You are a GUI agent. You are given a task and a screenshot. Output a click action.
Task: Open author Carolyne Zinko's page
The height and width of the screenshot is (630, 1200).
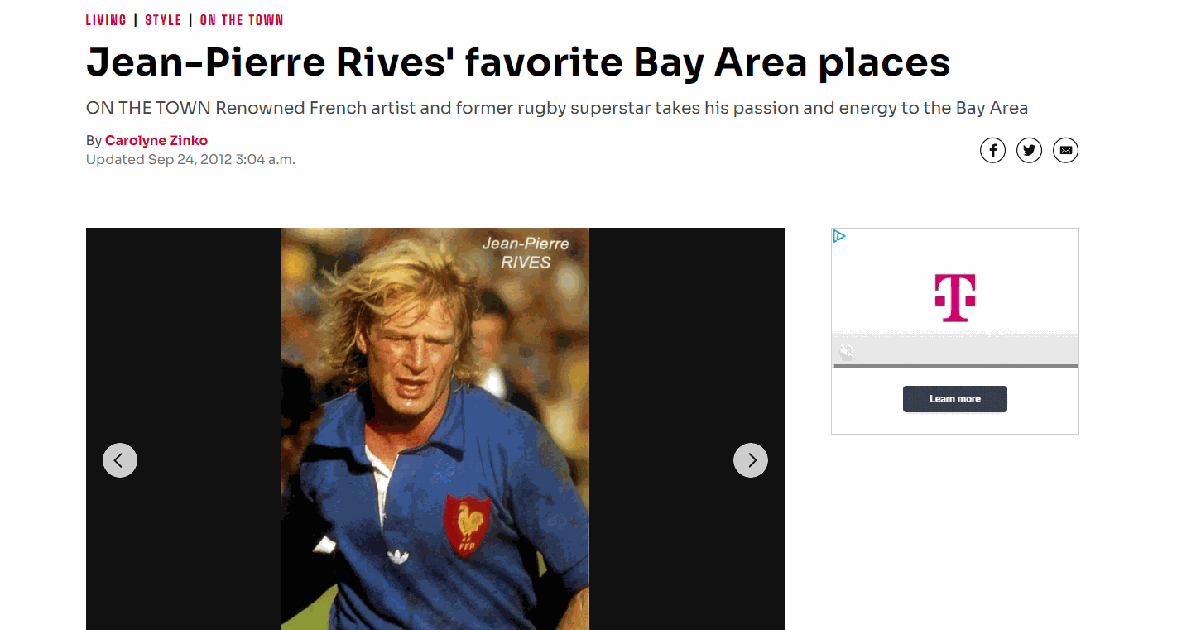(x=156, y=141)
